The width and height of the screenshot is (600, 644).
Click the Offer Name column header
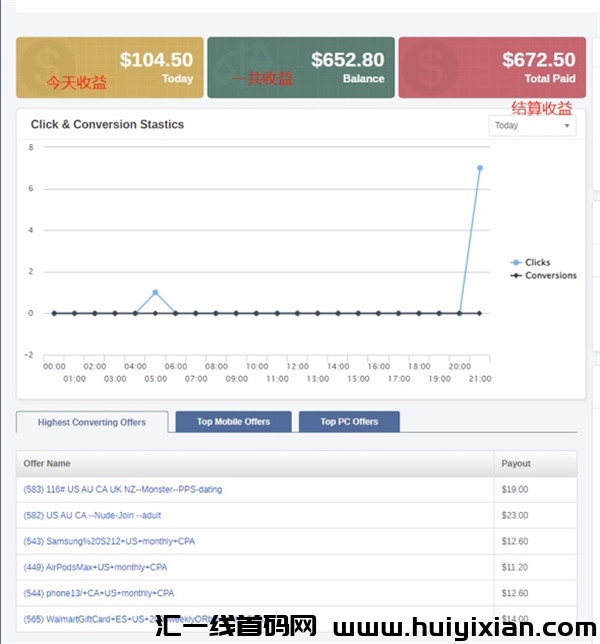pos(47,464)
